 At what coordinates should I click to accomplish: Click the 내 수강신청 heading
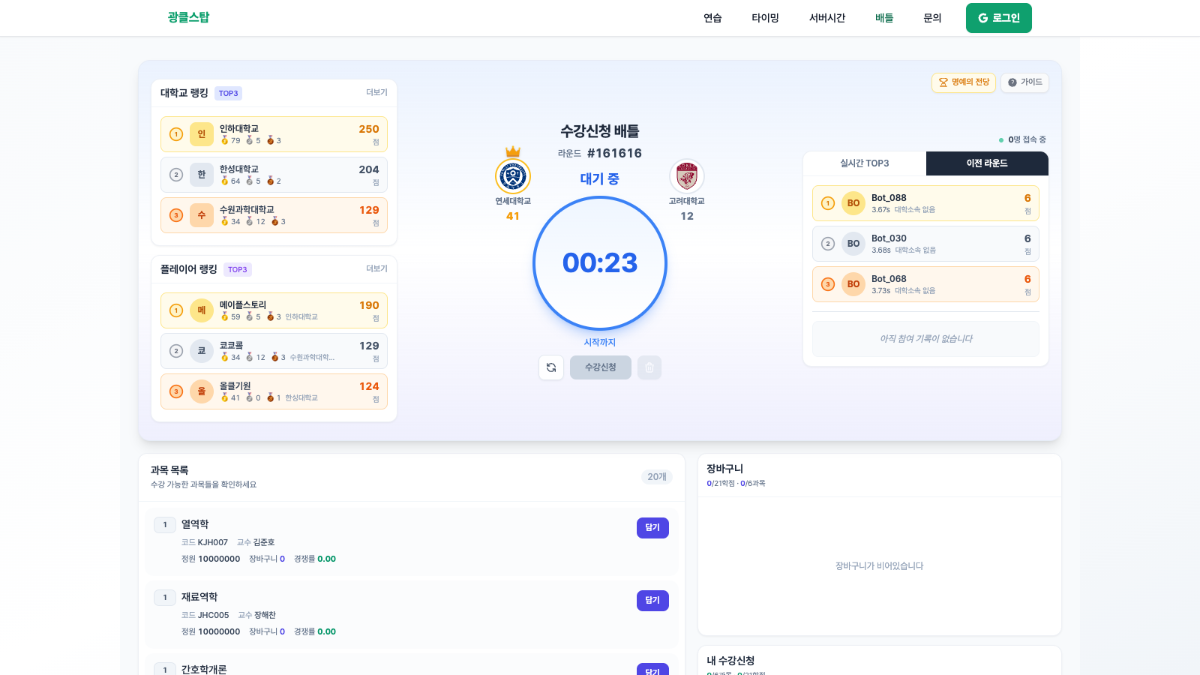(x=730, y=661)
